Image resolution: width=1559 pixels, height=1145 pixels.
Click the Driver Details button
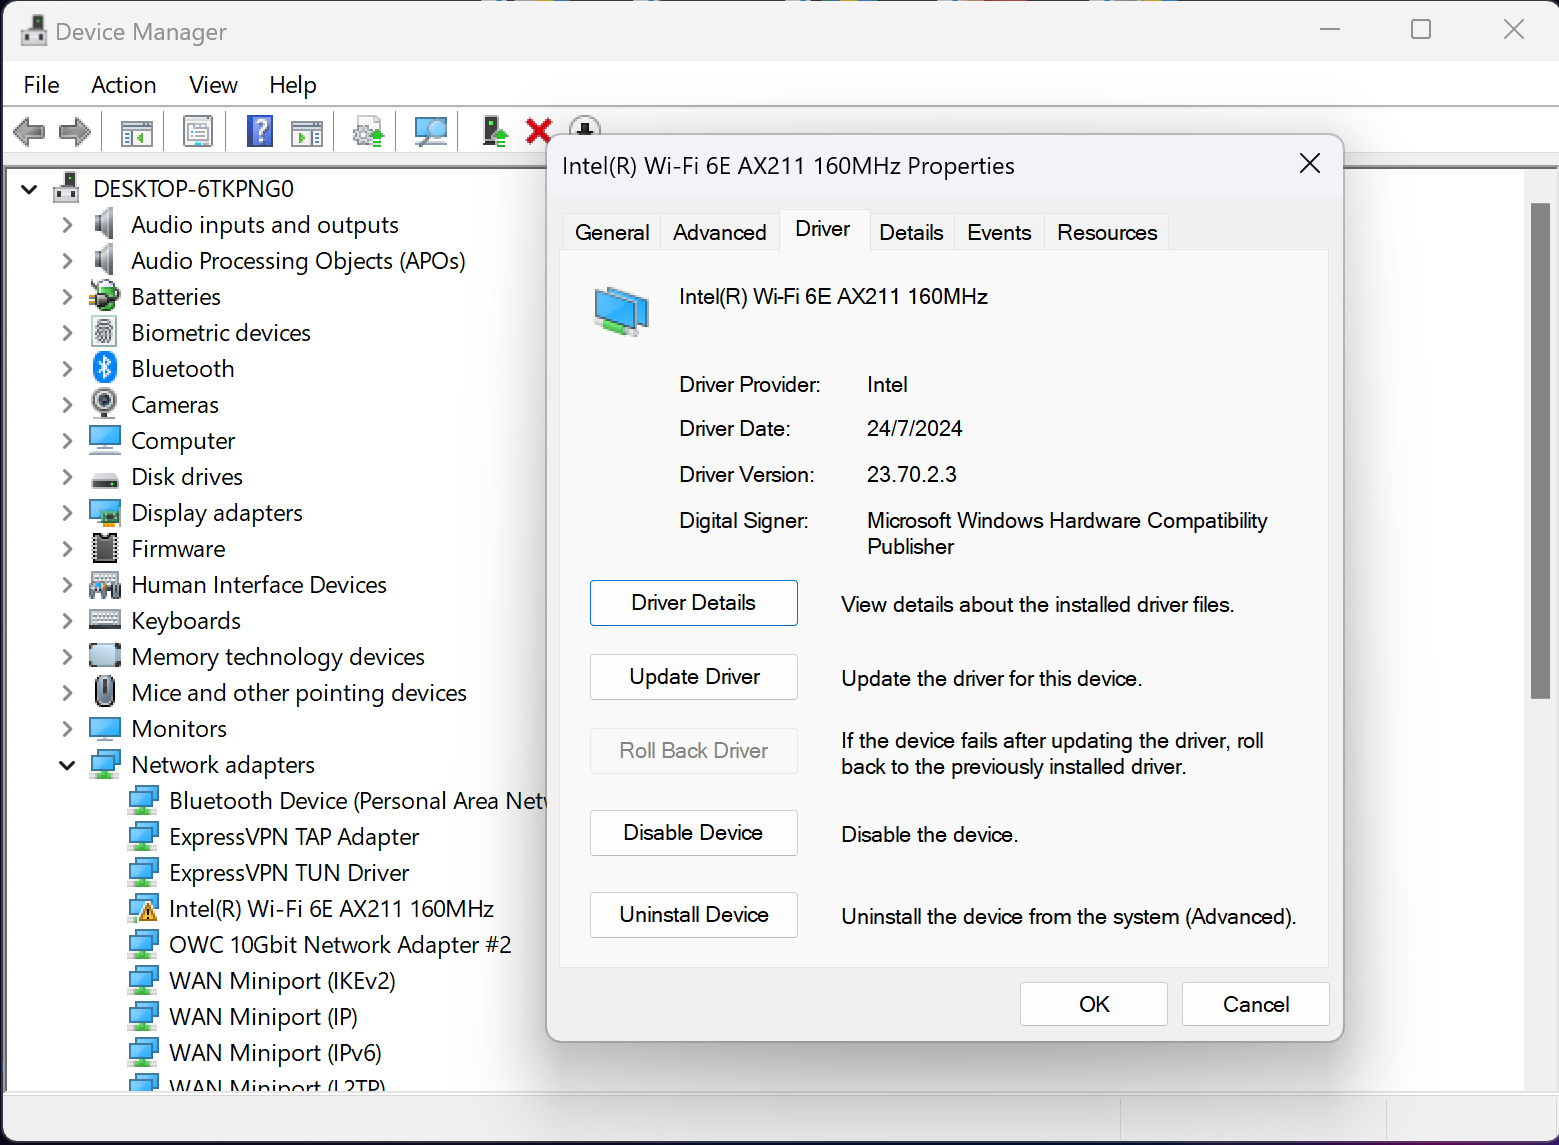coord(694,603)
